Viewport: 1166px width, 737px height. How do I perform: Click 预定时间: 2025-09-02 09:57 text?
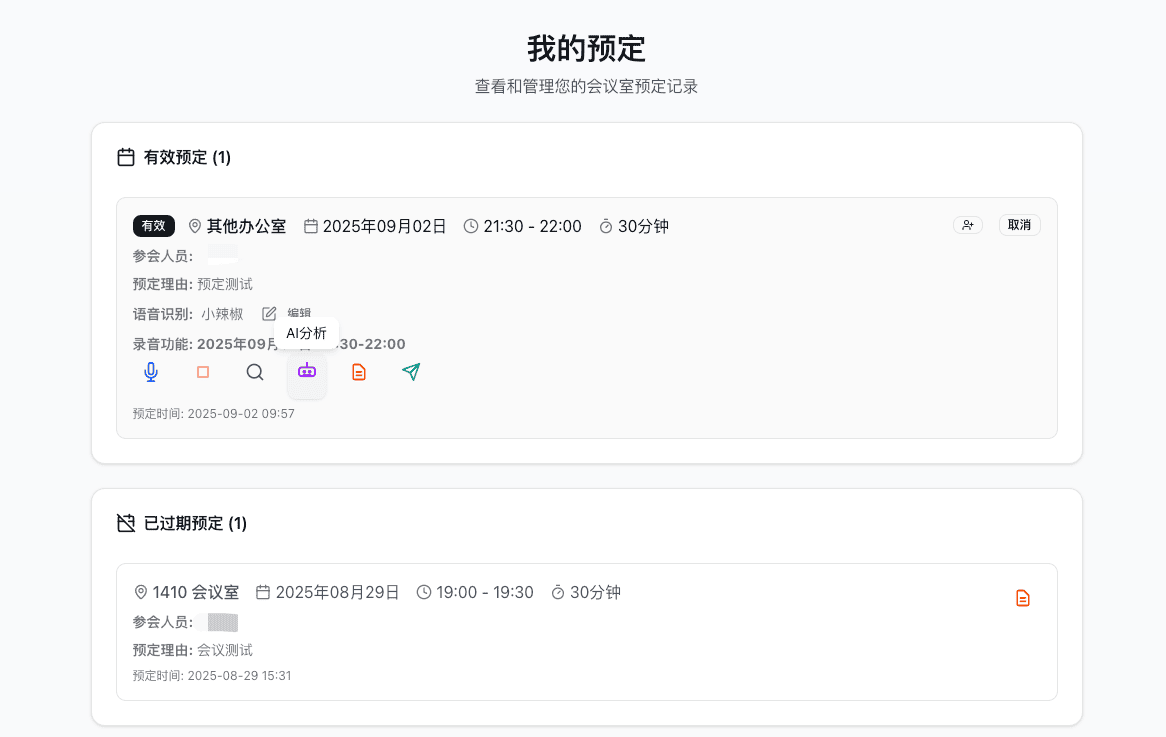(213, 413)
